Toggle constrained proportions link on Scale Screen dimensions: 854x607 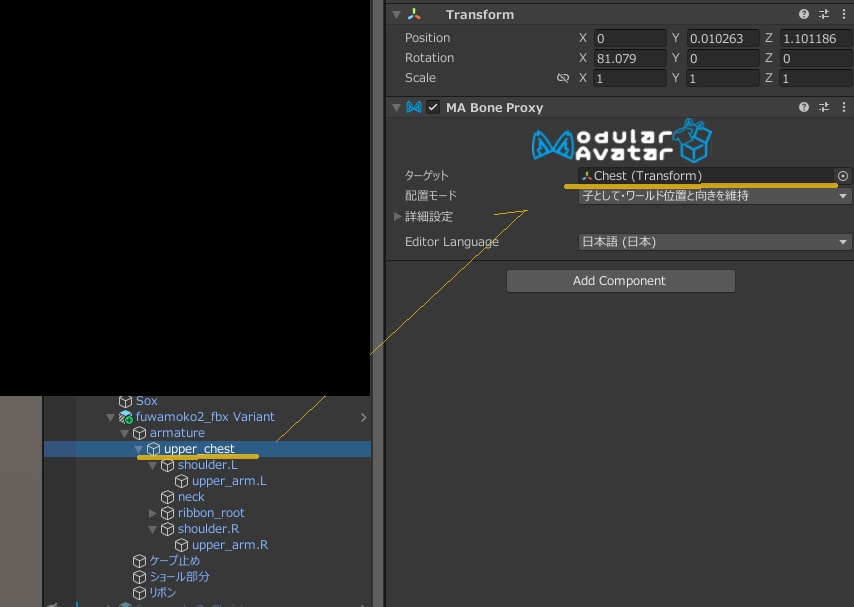click(x=563, y=78)
